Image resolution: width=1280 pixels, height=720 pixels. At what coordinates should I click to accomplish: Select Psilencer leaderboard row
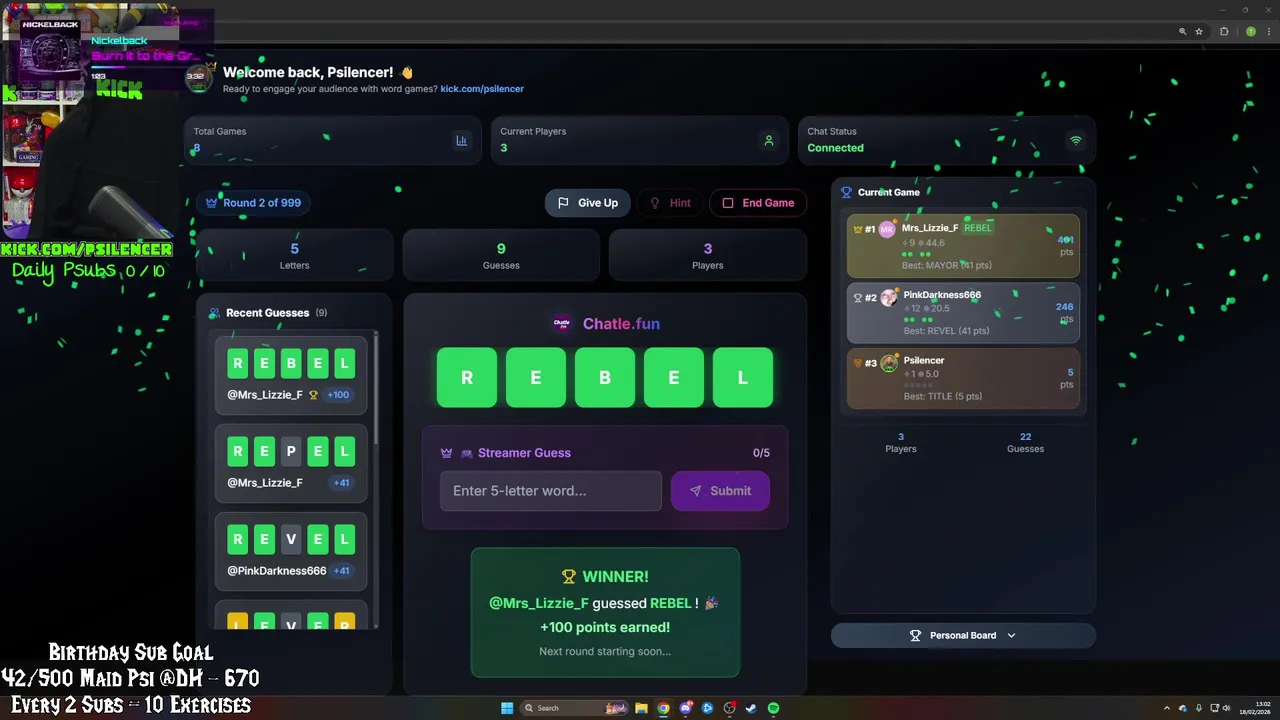pos(963,378)
